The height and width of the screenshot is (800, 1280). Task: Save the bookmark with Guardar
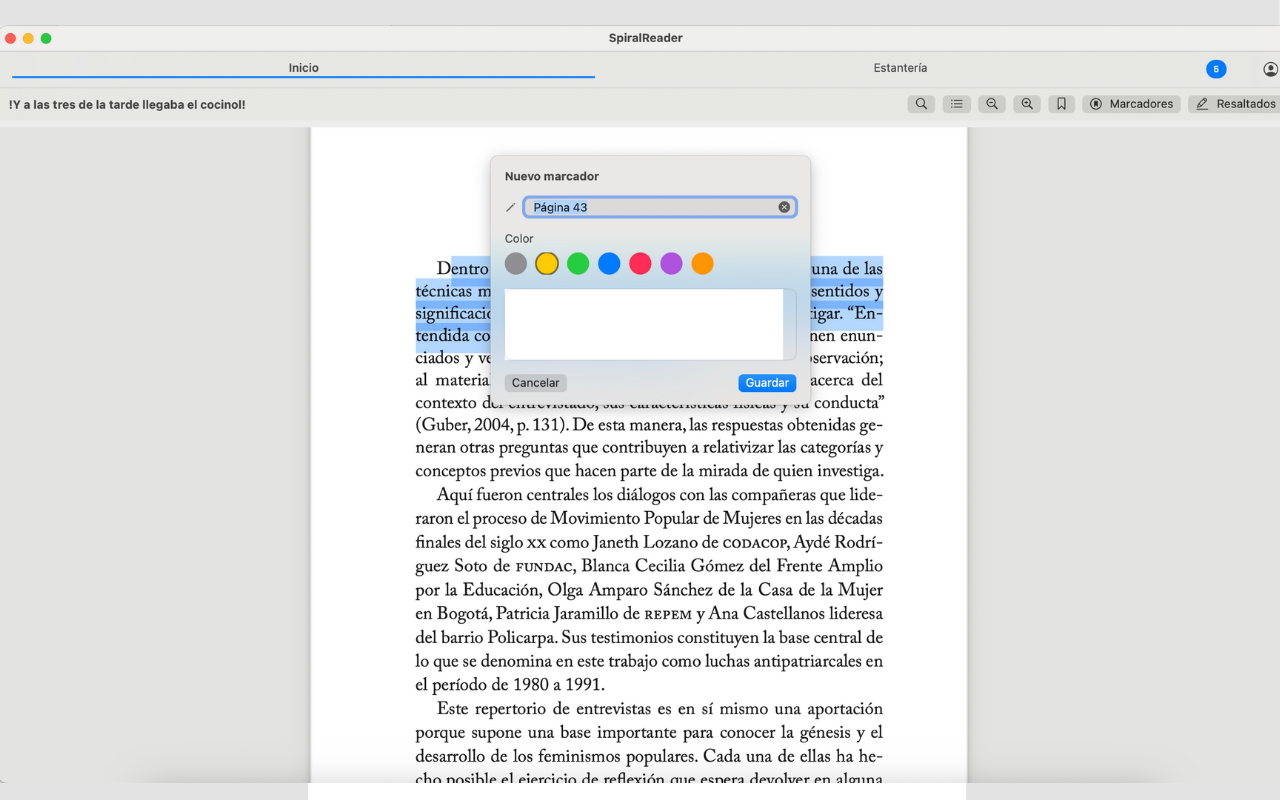(767, 383)
